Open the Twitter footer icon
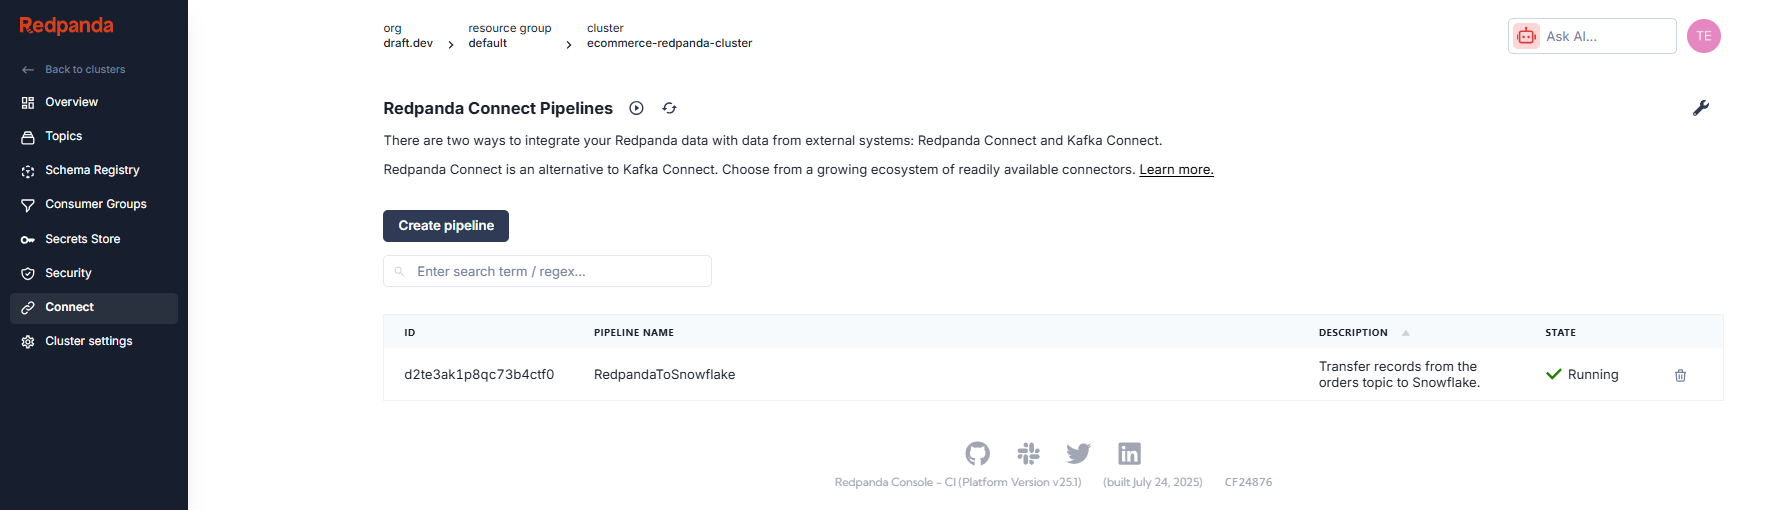The height and width of the screenshot is (510, 1782). pyautogui.click(x=1078, y=453)
